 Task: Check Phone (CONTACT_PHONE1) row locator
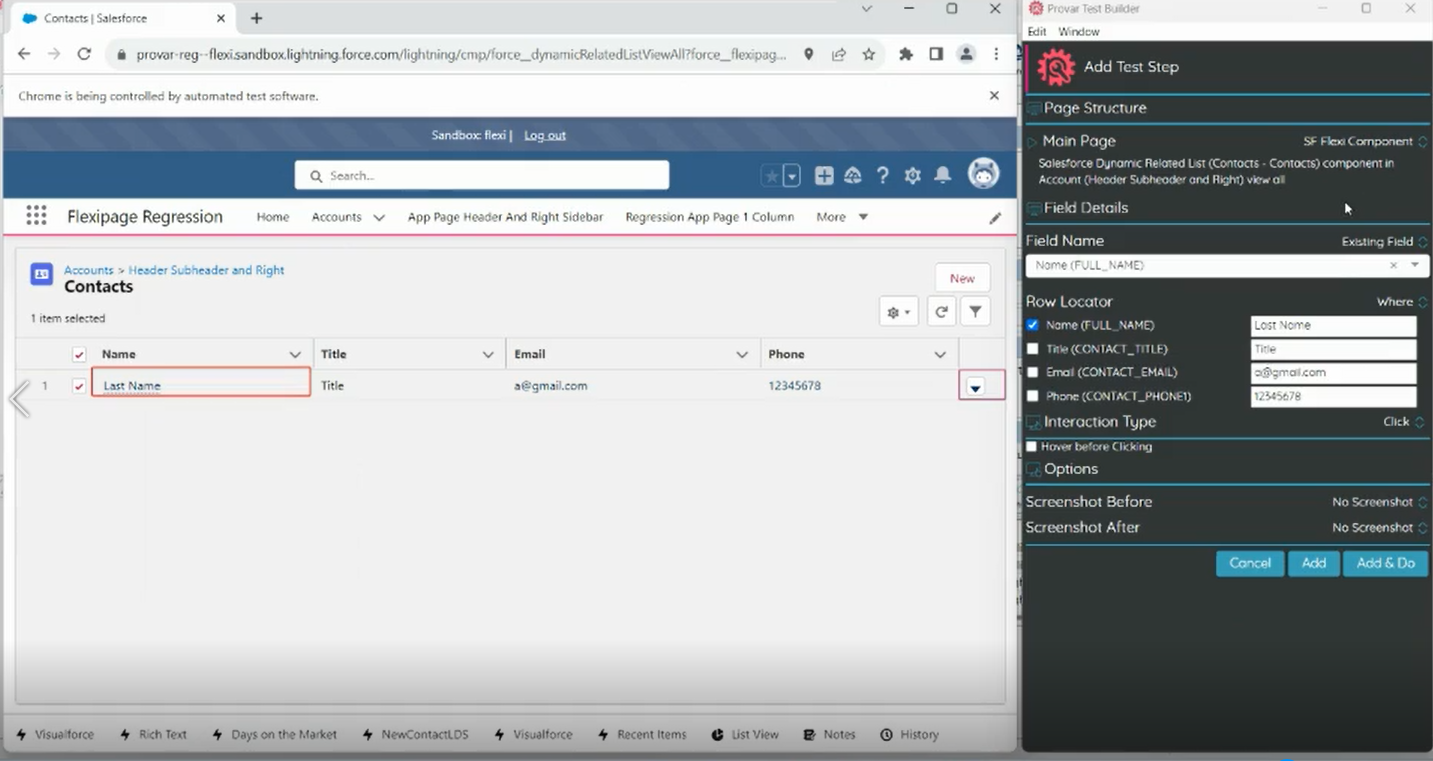[1033, 396]
